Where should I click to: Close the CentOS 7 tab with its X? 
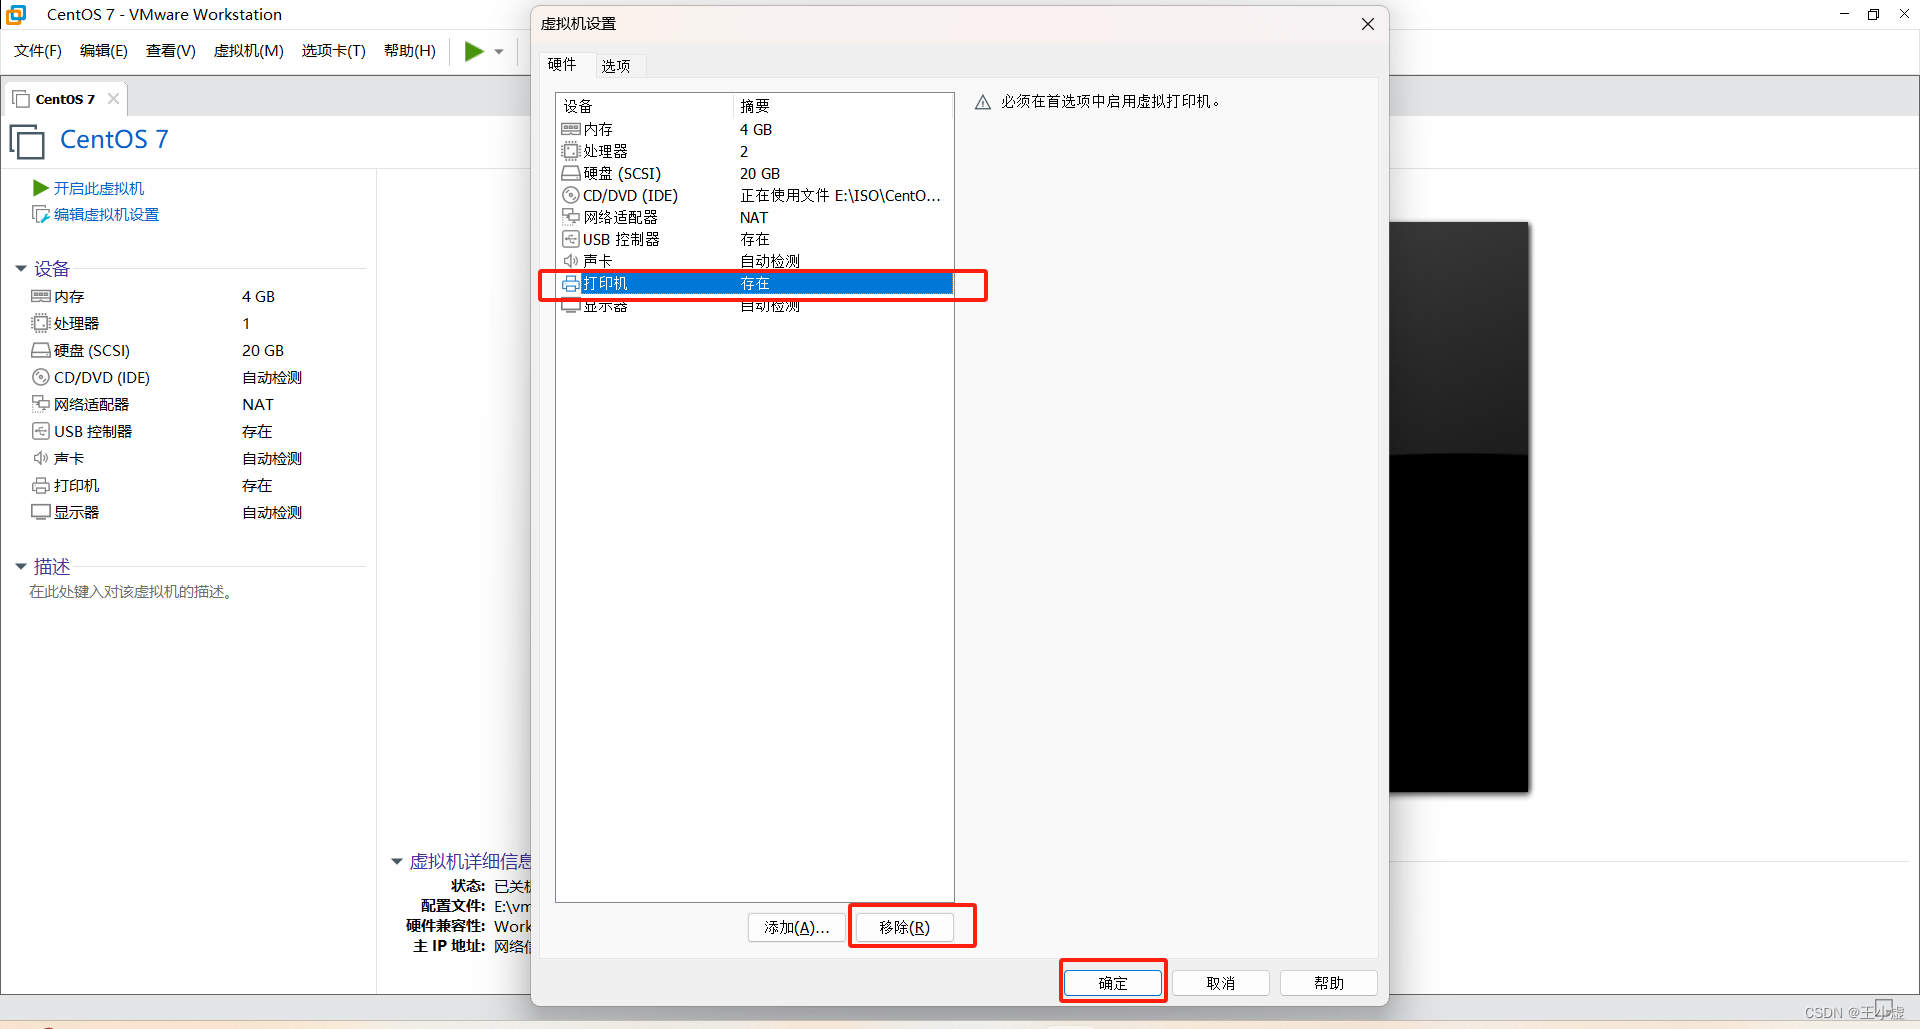pyautogui.click(x=113, y=98)
